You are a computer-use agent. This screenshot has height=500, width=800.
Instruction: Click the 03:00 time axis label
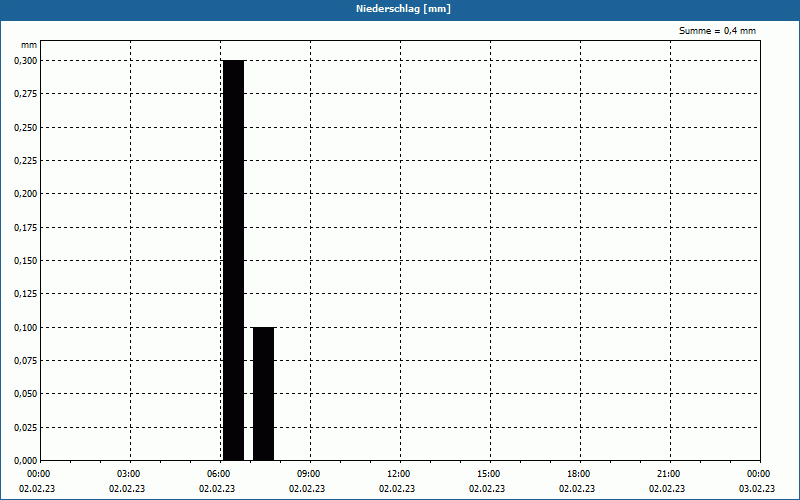point(129,474)
